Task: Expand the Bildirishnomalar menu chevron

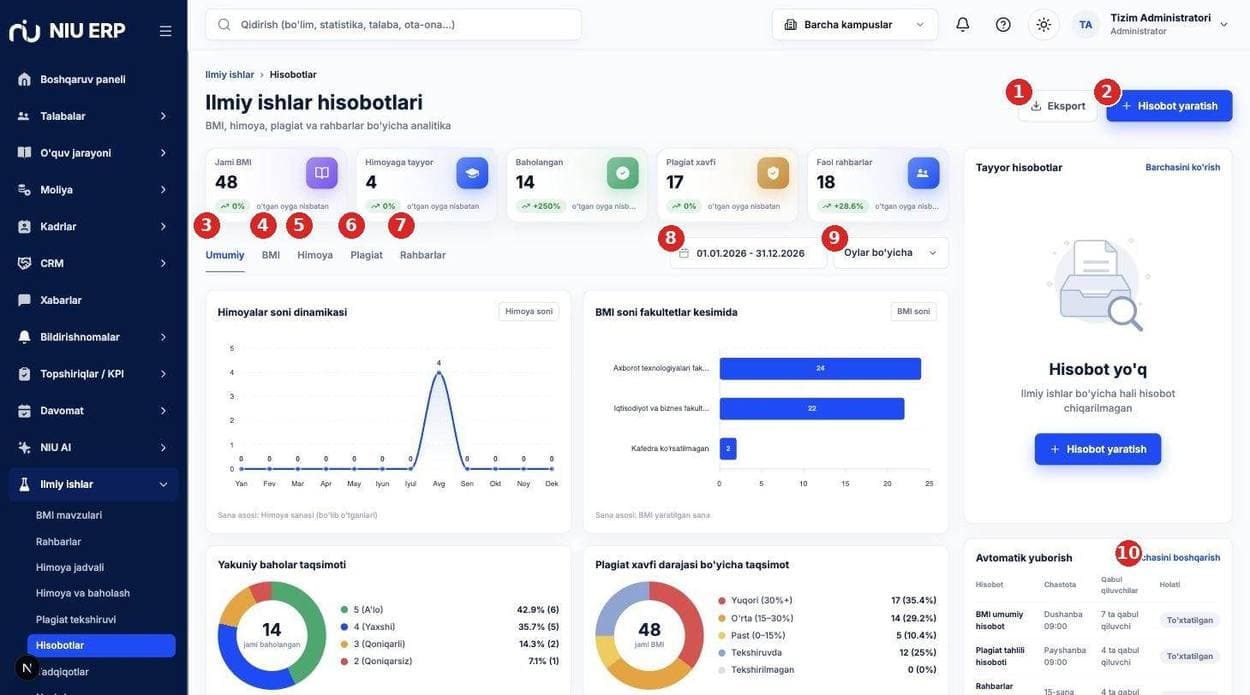Action: point(163,337)
